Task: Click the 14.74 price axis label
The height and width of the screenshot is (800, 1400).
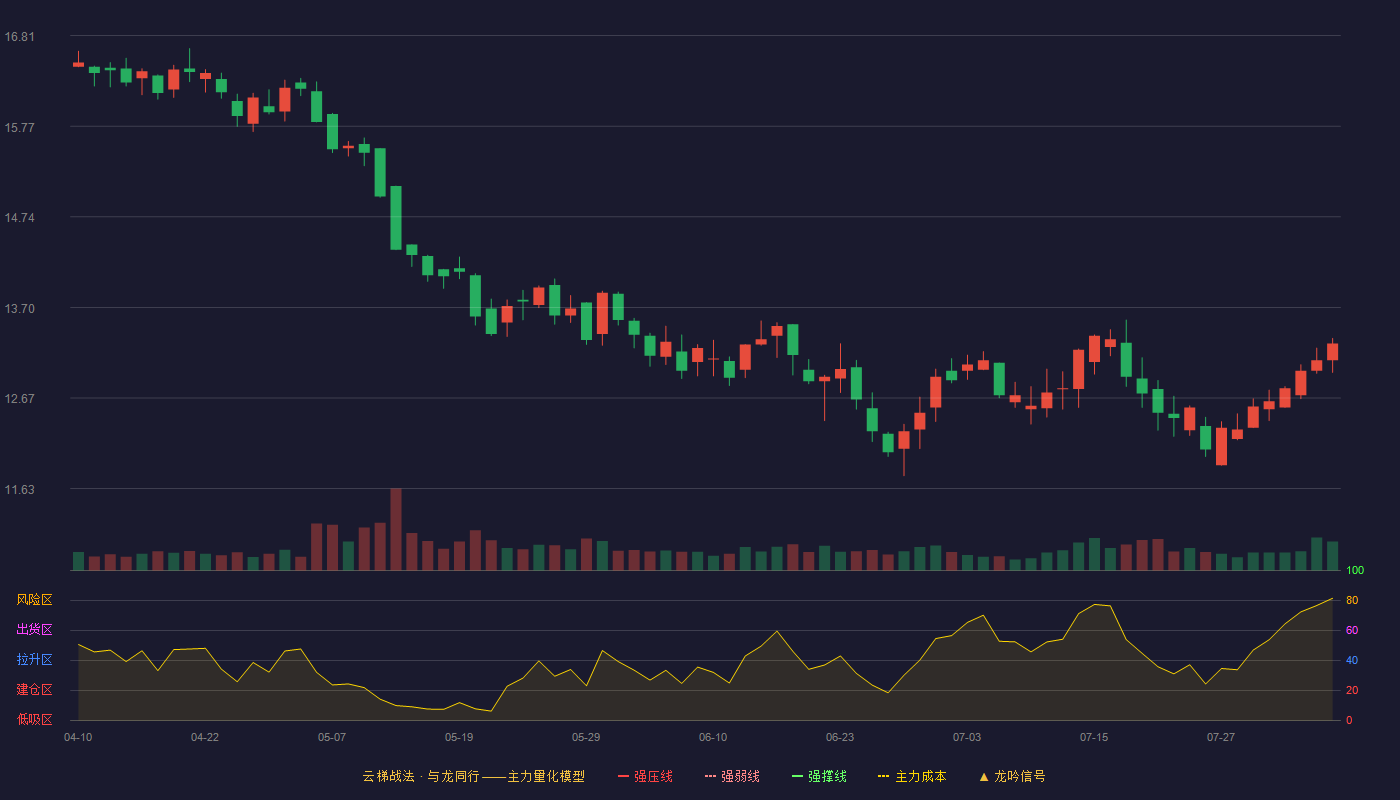Action: (x=19, y=218)
